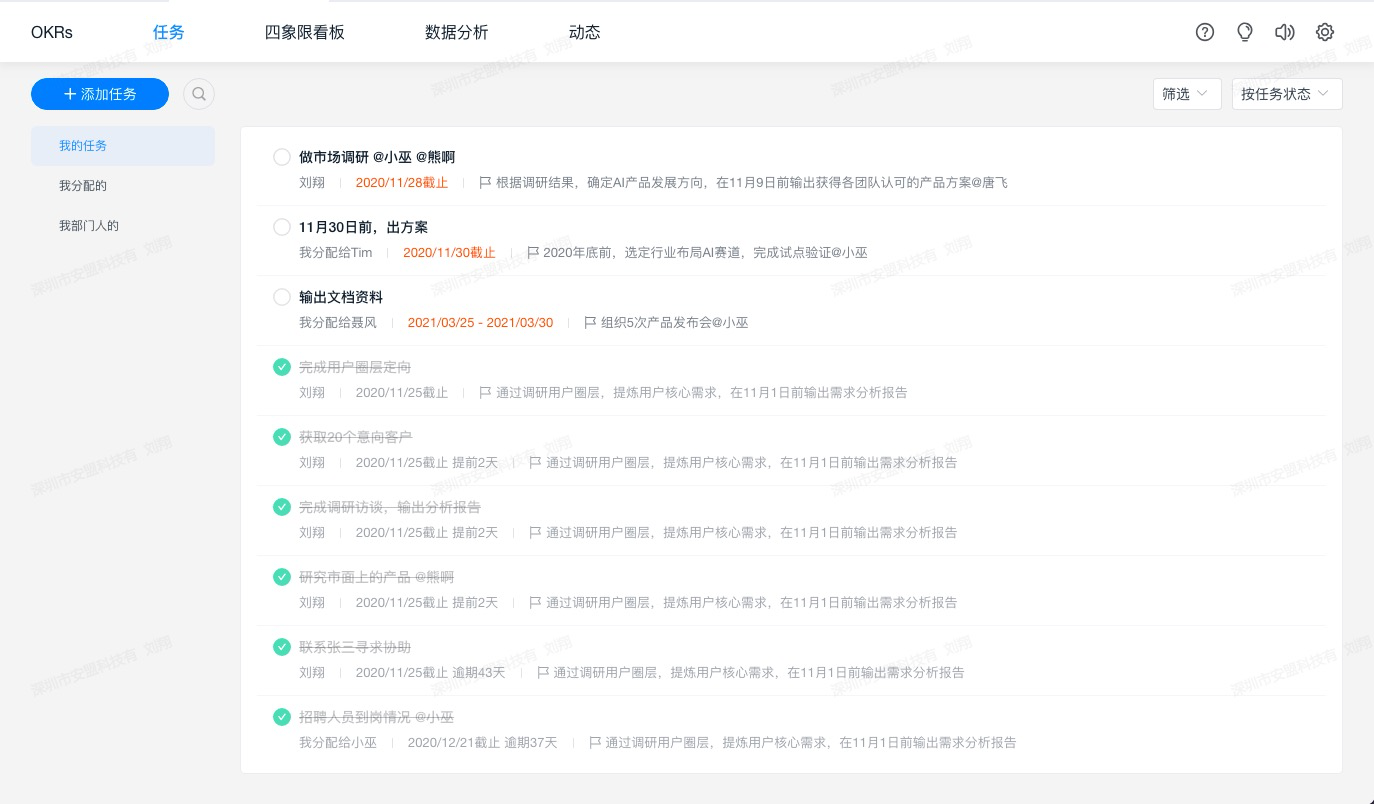Select 我部门人的 in sidebar

coord(123,226)
